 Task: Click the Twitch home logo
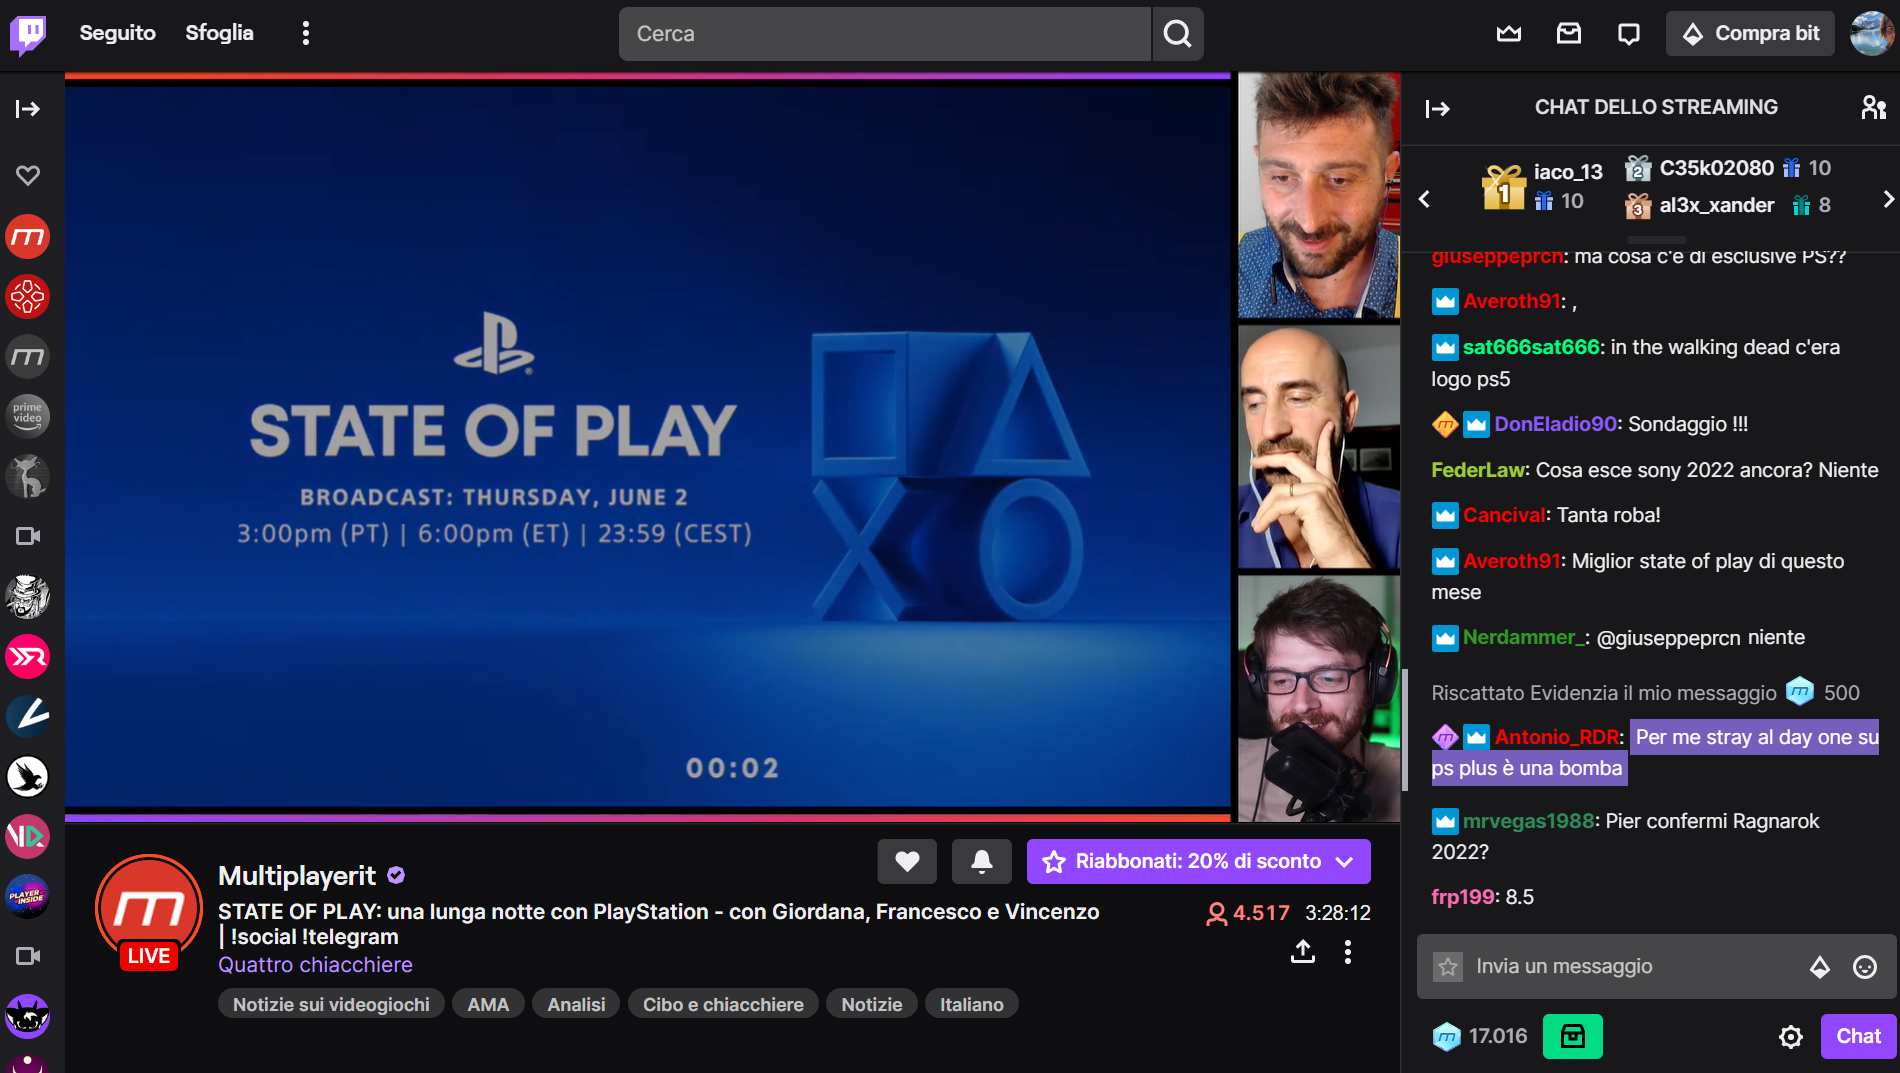pos(28,34)
